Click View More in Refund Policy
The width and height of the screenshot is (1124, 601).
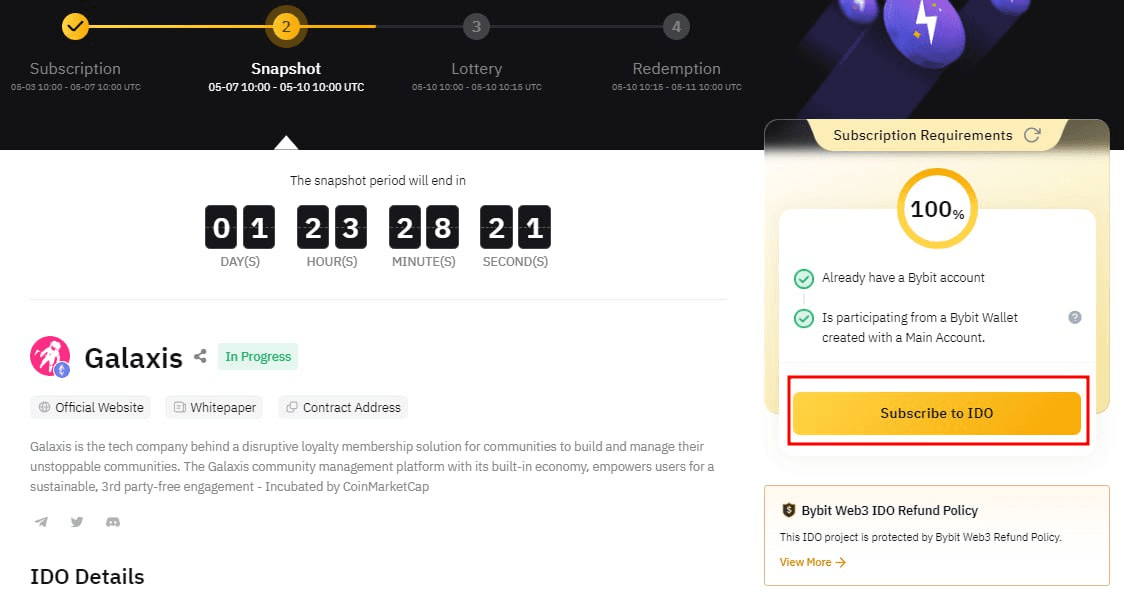pyautogui.click(x=812, y=562)
